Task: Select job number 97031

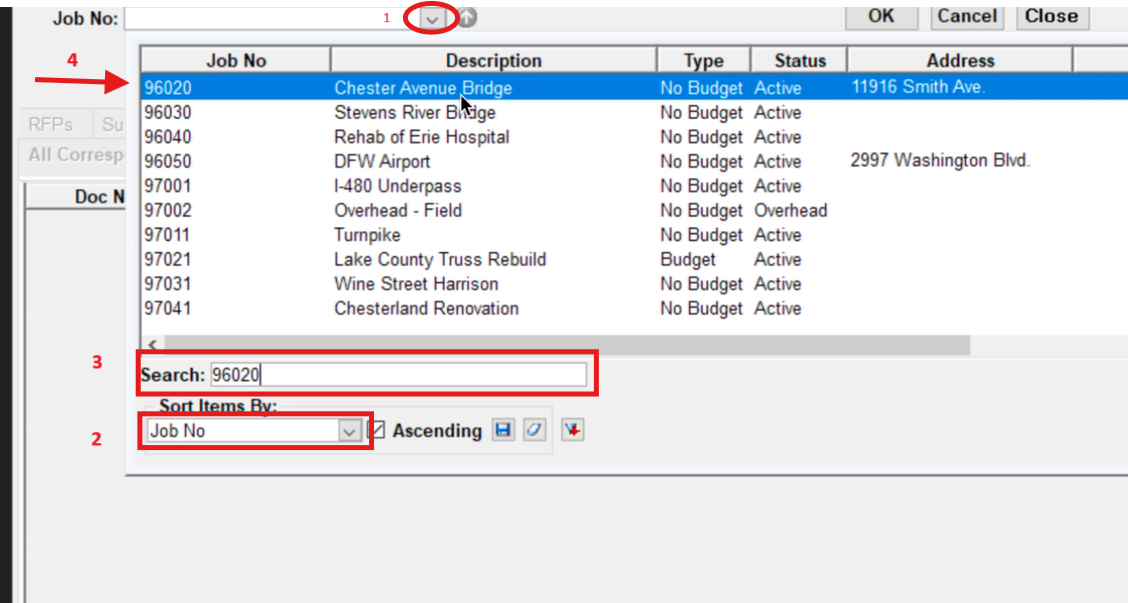Action: coord(168,284)
